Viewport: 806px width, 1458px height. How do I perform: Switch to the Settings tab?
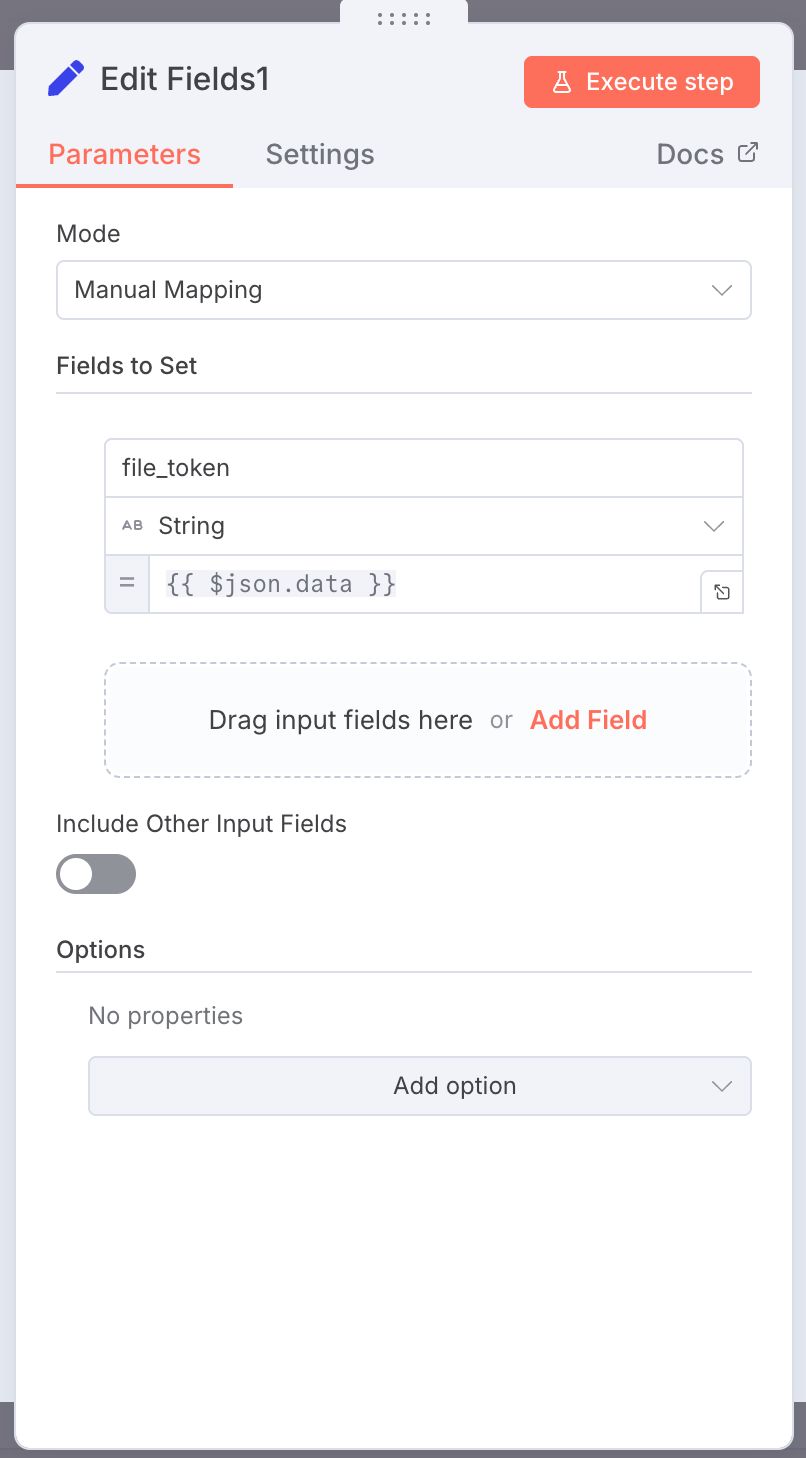click(319, 154)
